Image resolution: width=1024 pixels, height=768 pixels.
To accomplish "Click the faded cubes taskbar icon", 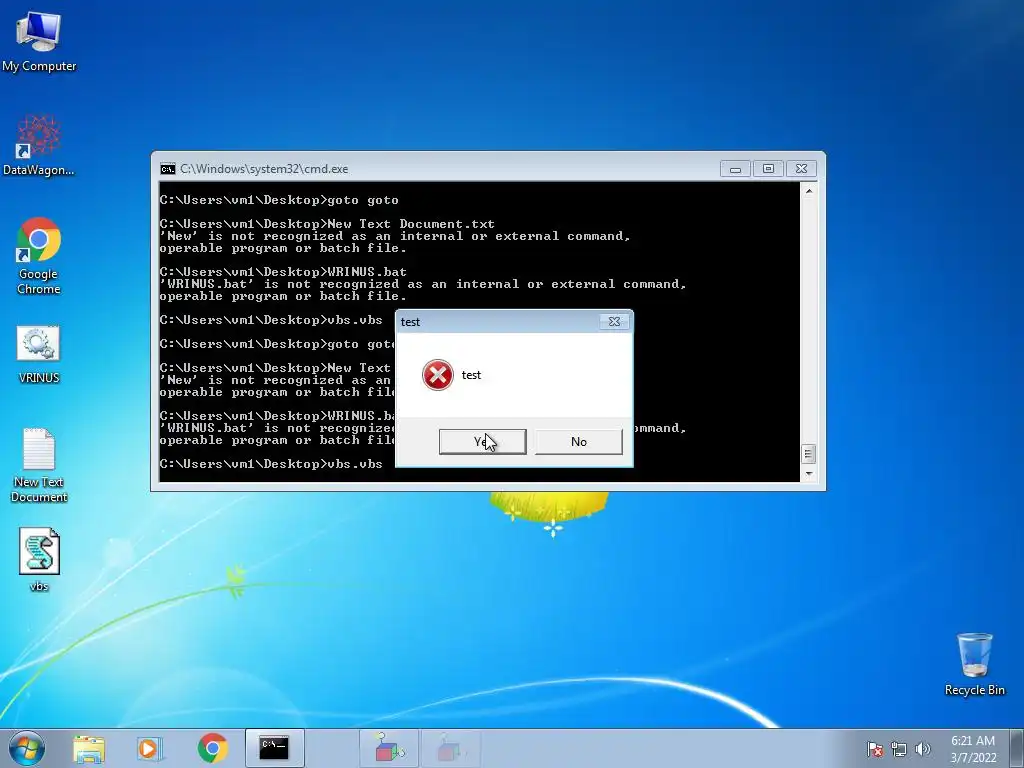I will (x=451, y=748).
